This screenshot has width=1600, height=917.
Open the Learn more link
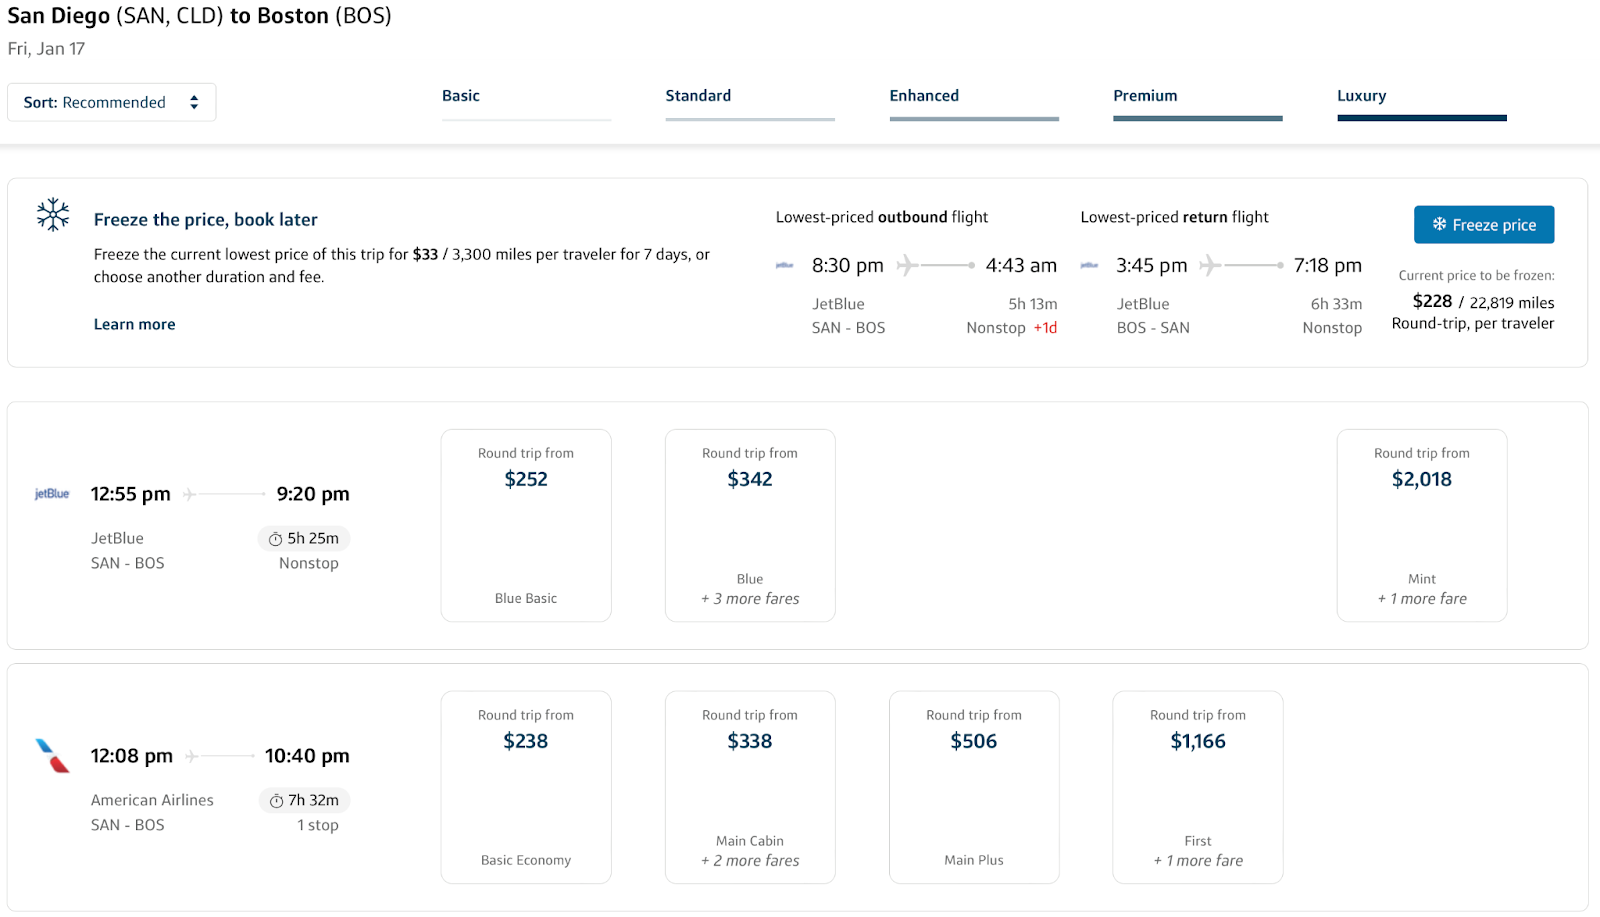(134, 324)
